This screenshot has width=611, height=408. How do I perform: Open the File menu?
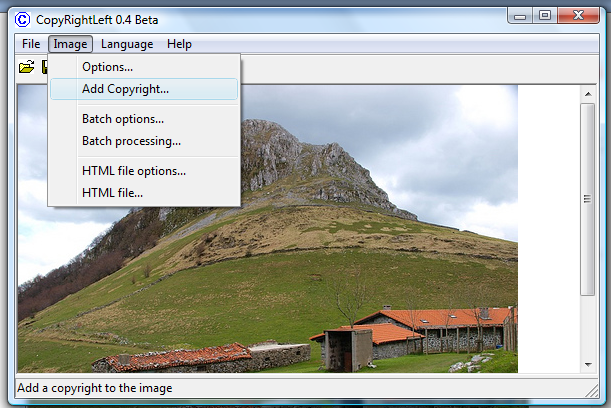tap(31, 44)
